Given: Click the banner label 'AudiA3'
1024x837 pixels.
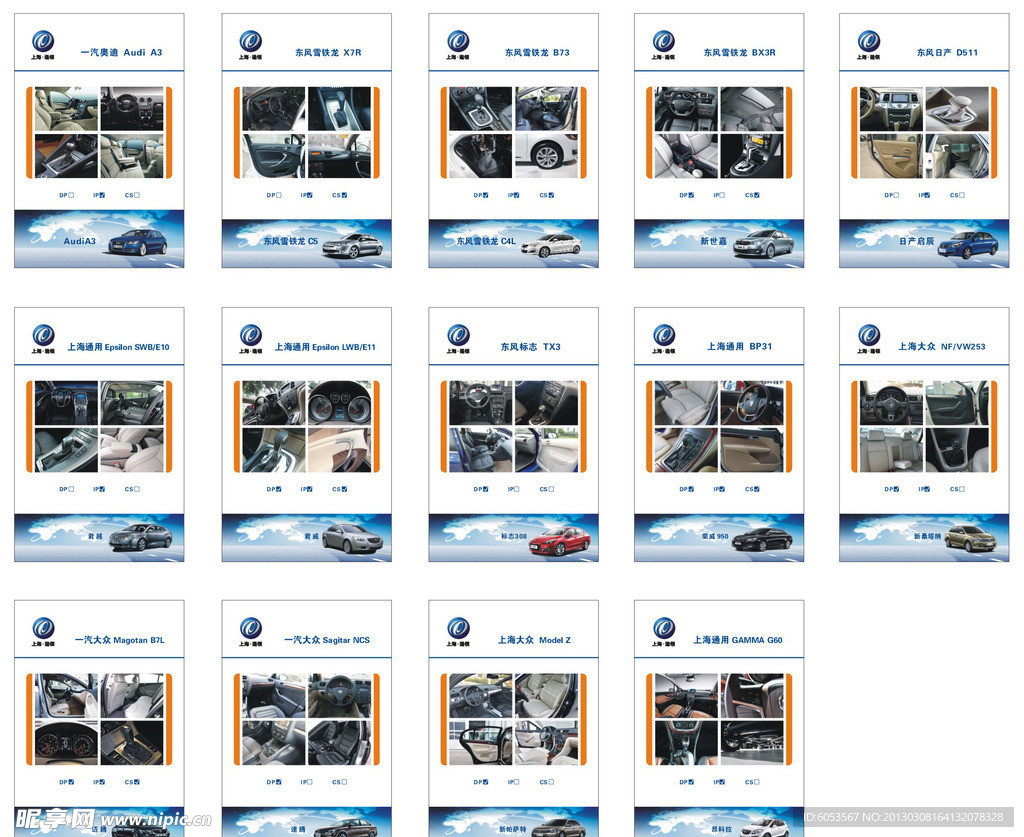Looking at the screenshot, I should click(80, 241).
